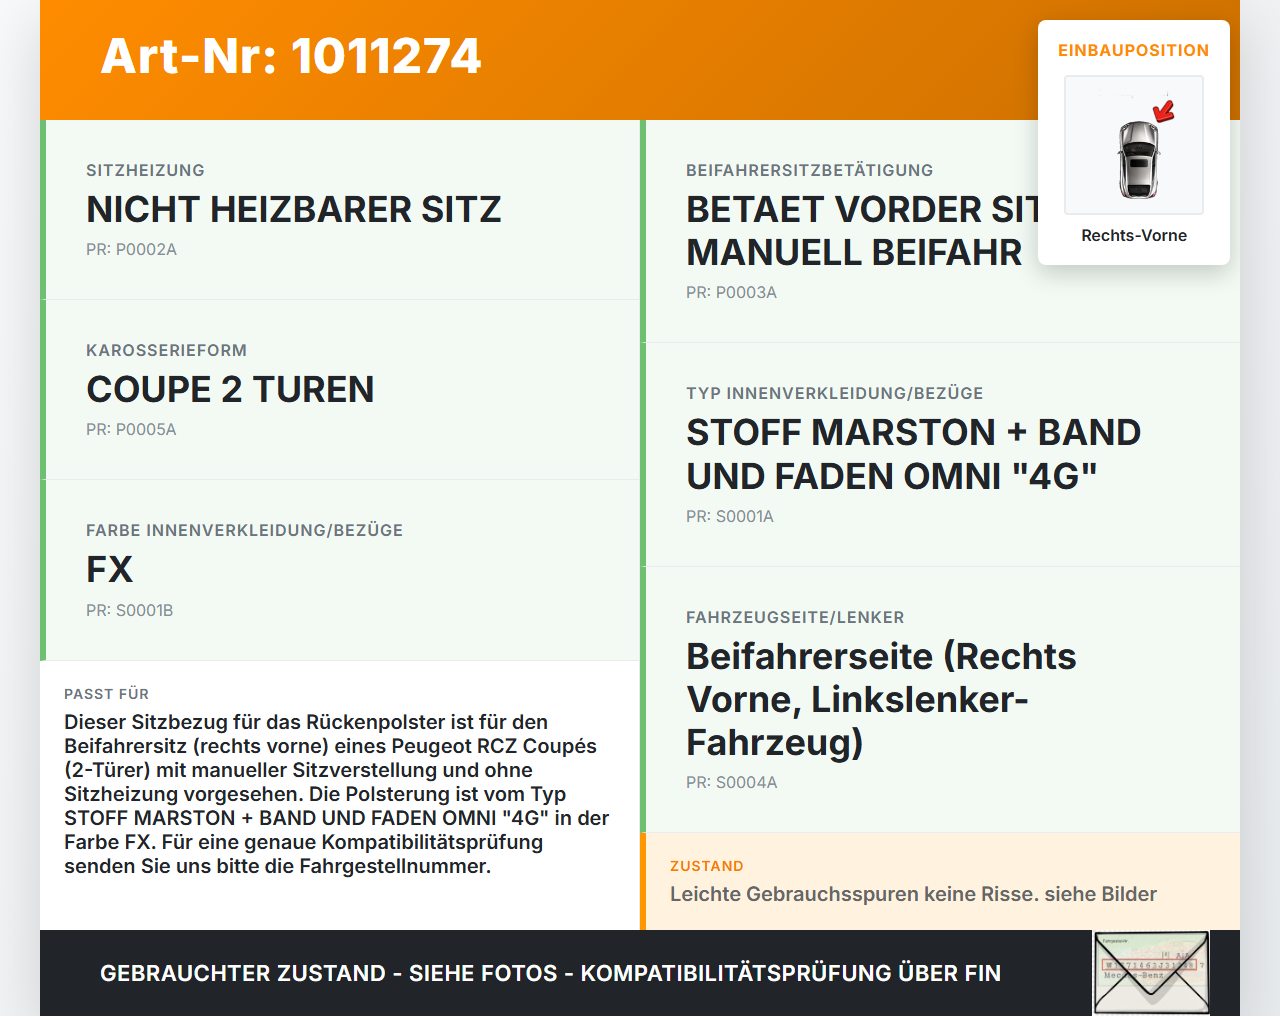Click the FX color value

click(109, 569)
